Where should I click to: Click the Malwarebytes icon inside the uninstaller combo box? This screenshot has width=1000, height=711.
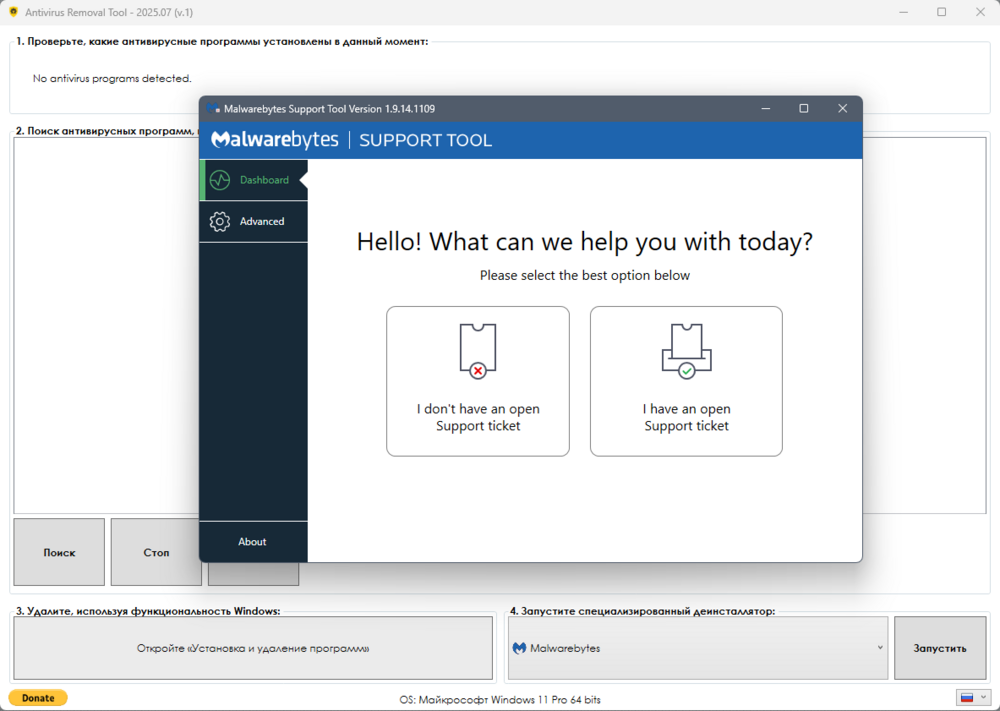pyautogui.click(x=519, y=648)
